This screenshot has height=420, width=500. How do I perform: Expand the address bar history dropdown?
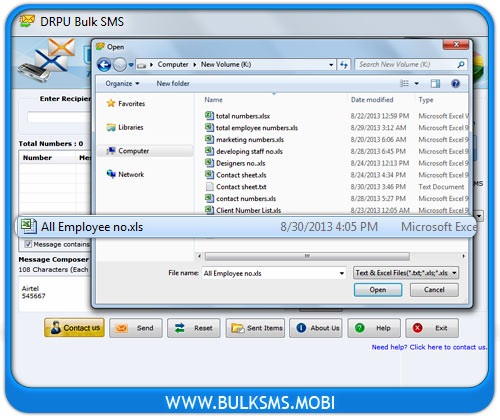tap(331, 65)
